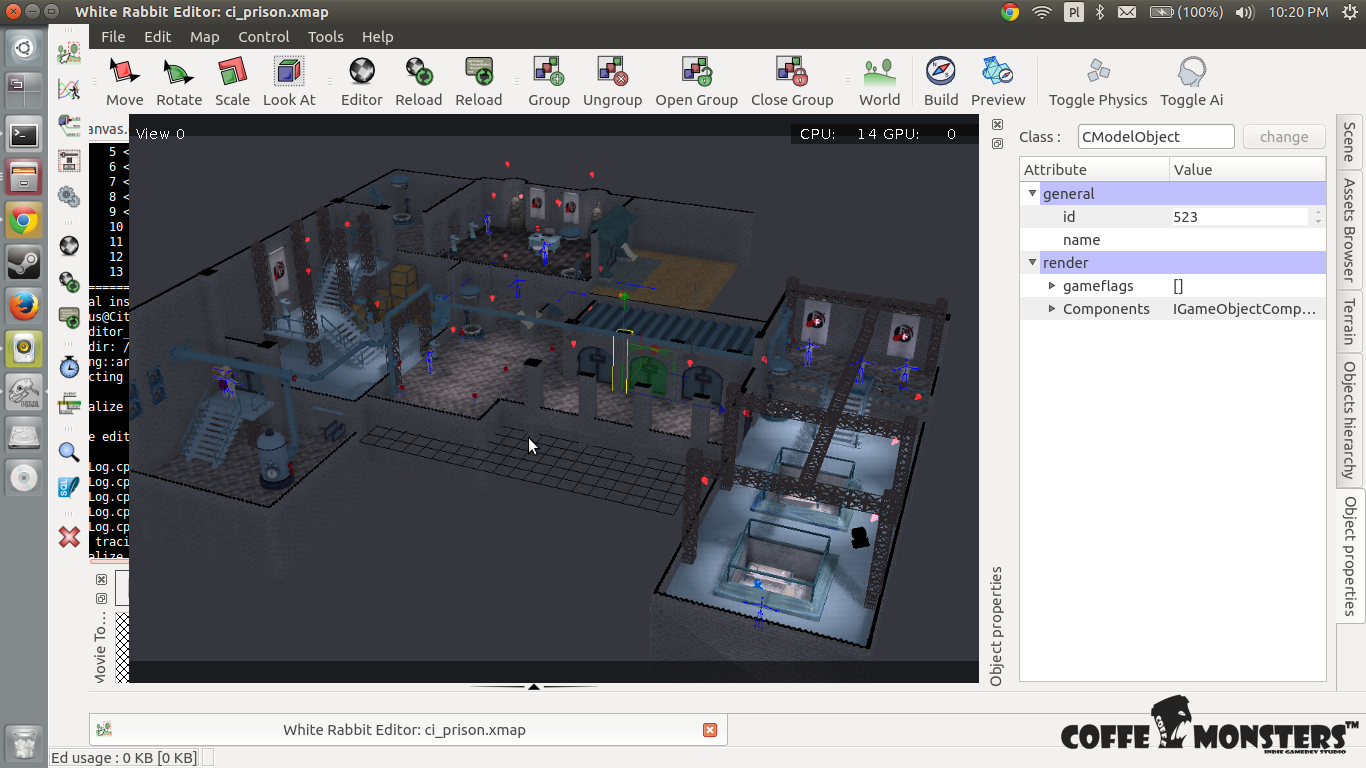Launch the Preview mode
The height and width of the screenshot is (768, 1366).
point(998,82)
